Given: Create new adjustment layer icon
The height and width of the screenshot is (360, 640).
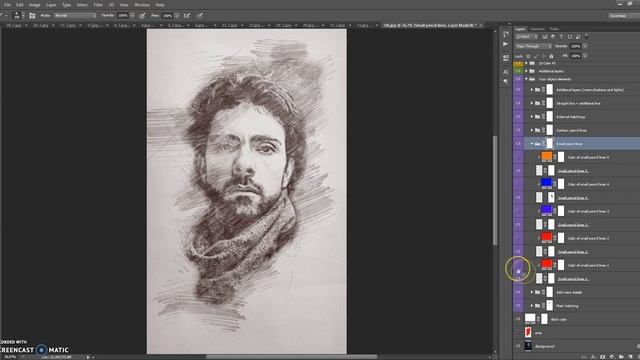Looking at the screenshot, I should 612,357.
